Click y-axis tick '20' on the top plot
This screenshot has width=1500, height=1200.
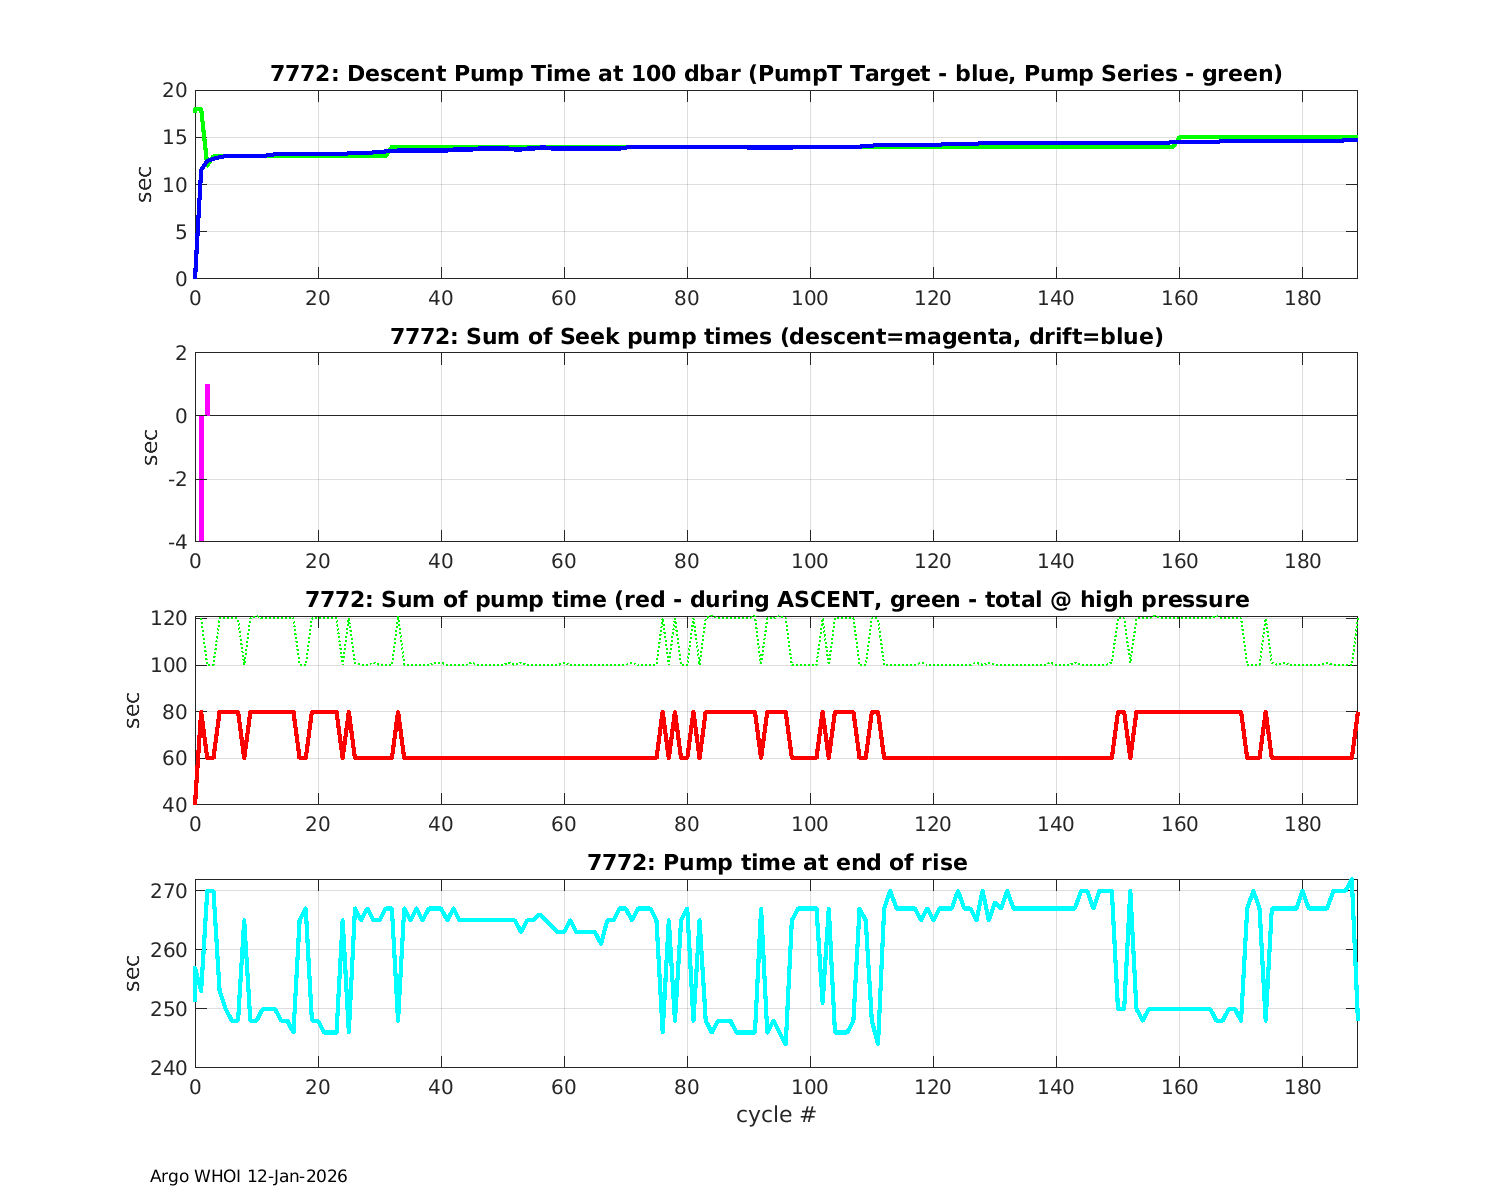(175, 90)
